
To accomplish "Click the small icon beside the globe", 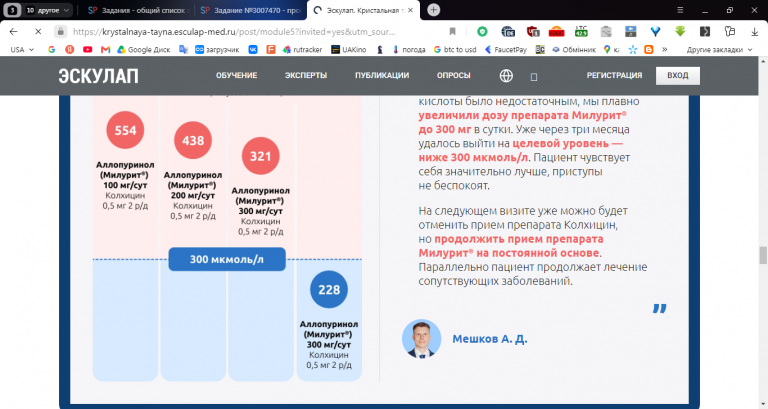I will pos(534,77).
